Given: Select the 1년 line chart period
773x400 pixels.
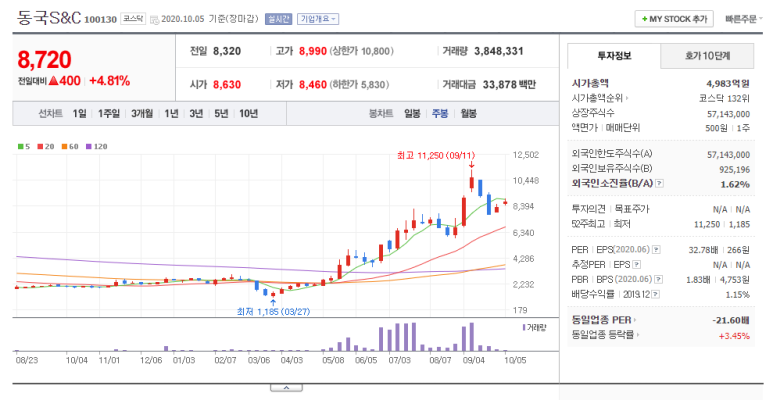Looking at the screenshot, I should [171, 114].
